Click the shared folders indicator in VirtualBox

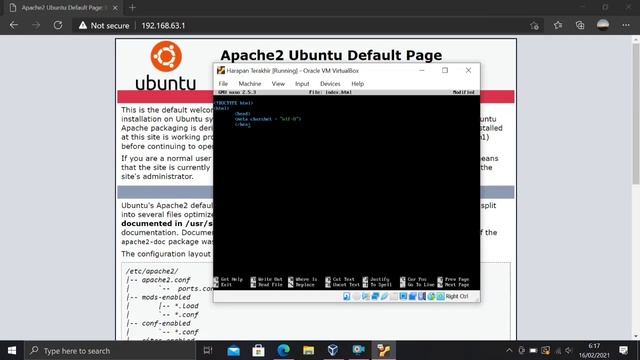coord(393,296)
